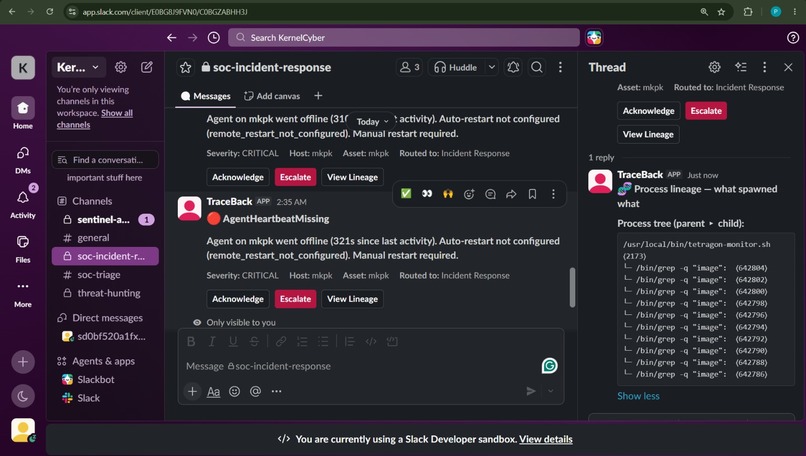Collapse the Agents & apps section
The image size is (806, 456).
[x=96, y=361]
